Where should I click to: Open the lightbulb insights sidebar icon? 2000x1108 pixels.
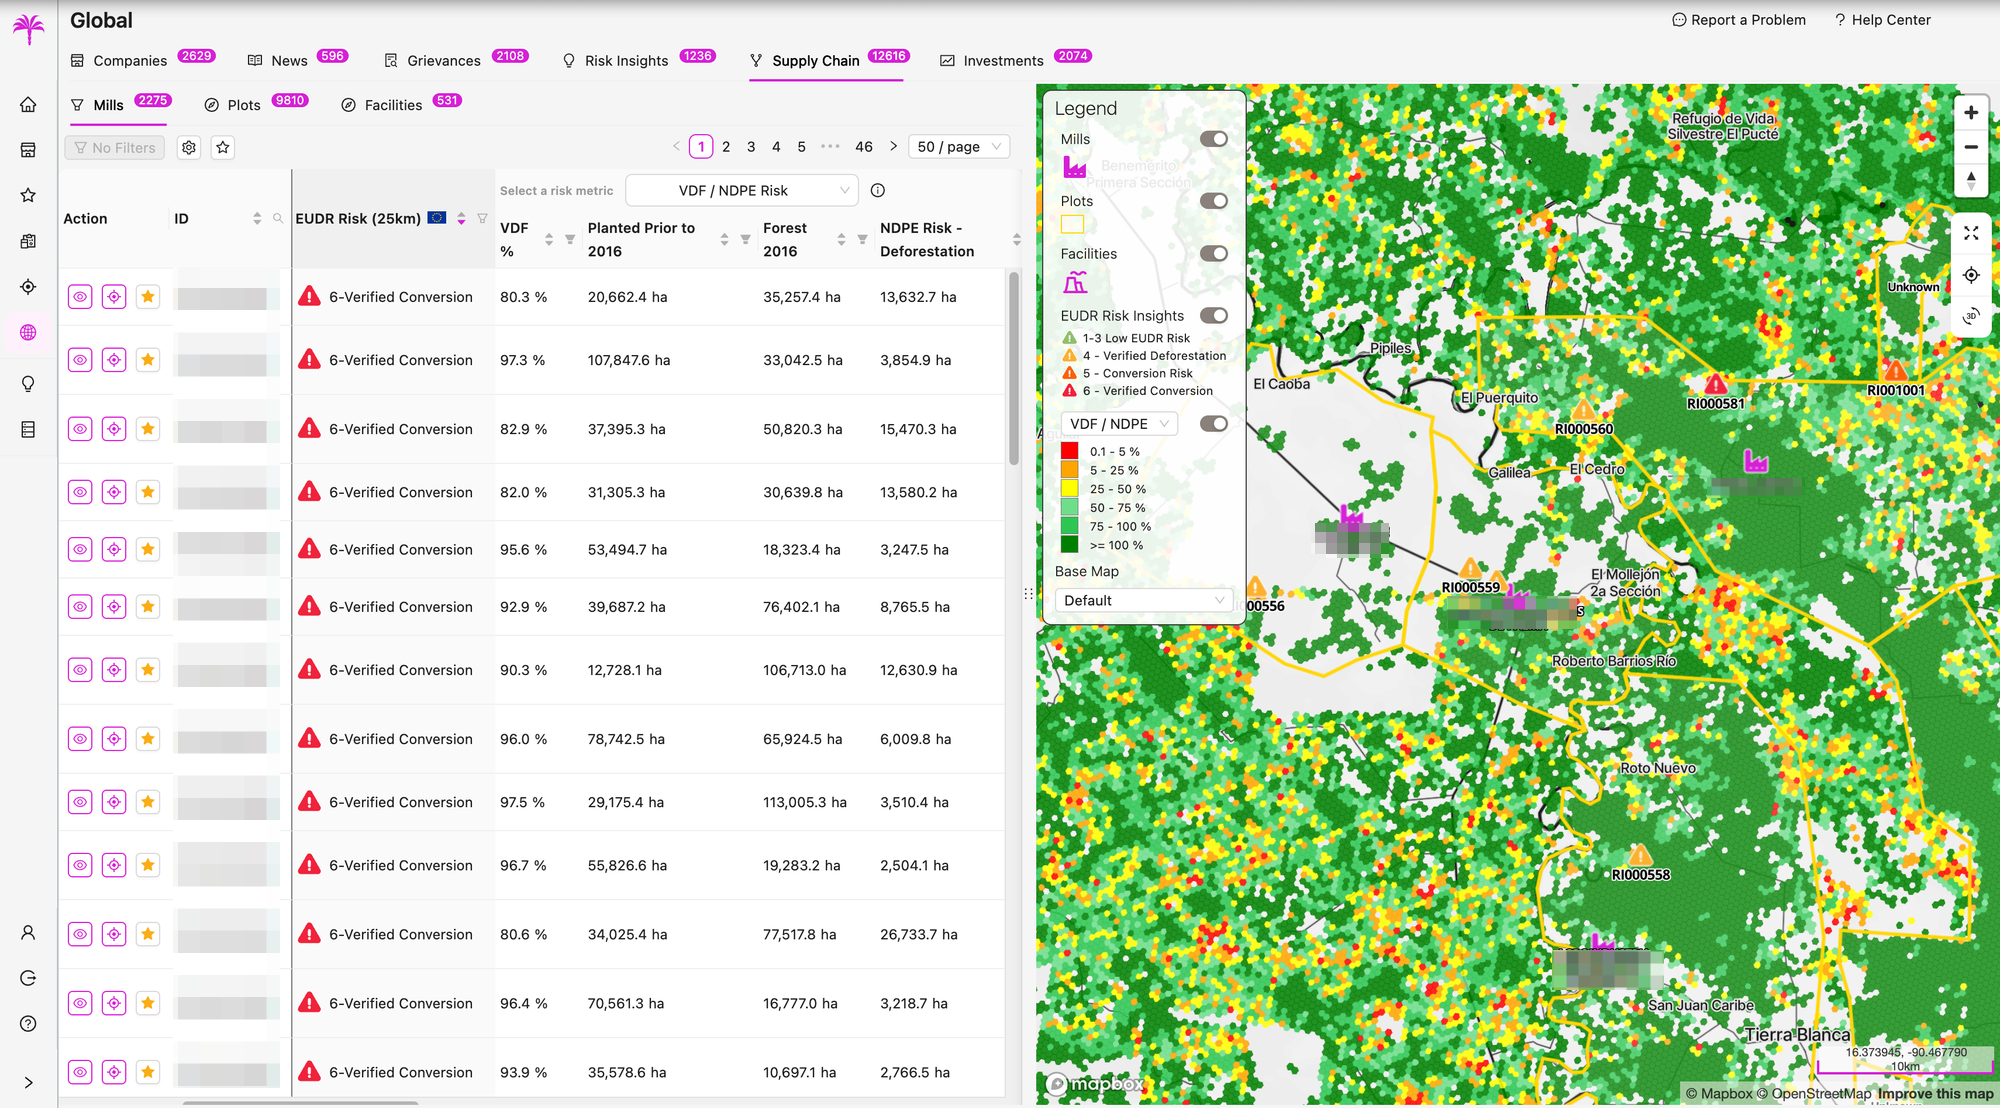click(28, 384)
